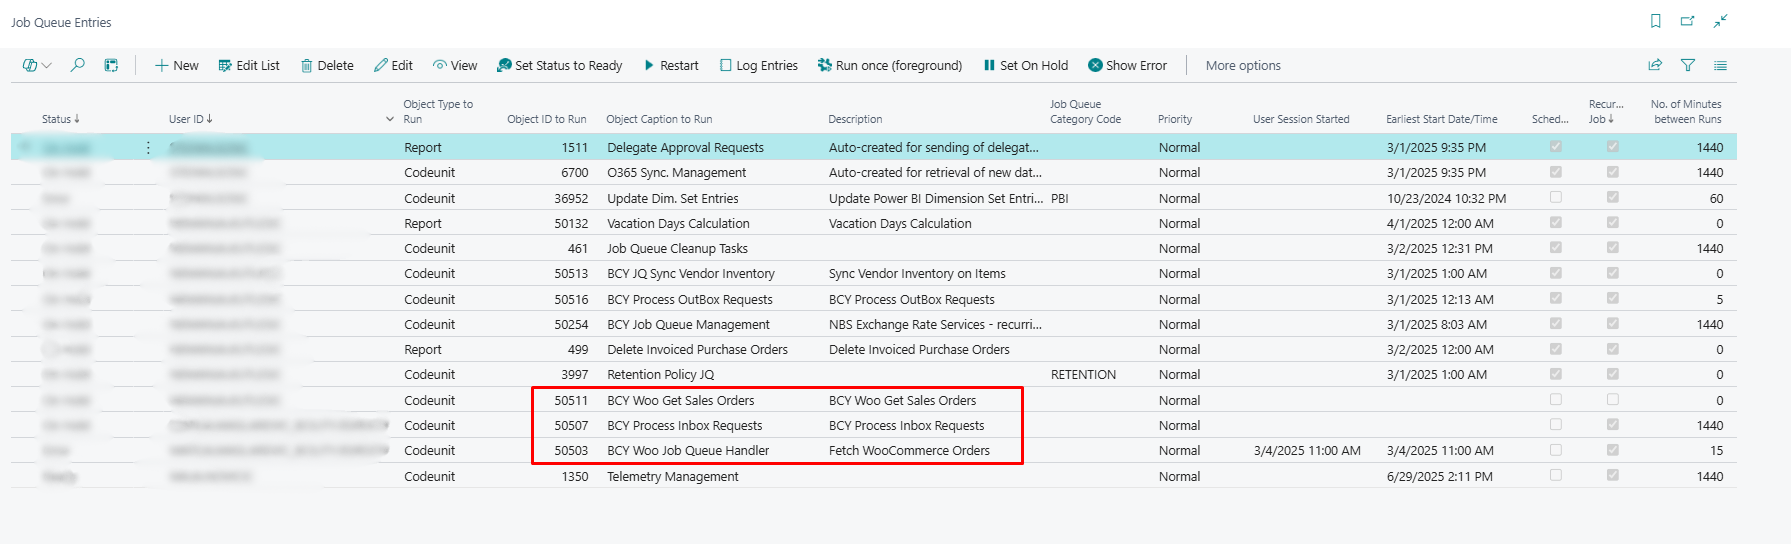Open row options dots on Delegate Approval row

pos(148,148)
